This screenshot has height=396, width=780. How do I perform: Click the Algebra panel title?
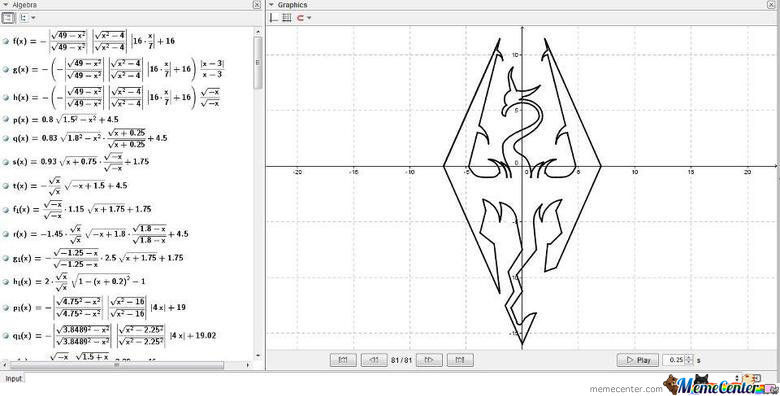pos(24,5)
